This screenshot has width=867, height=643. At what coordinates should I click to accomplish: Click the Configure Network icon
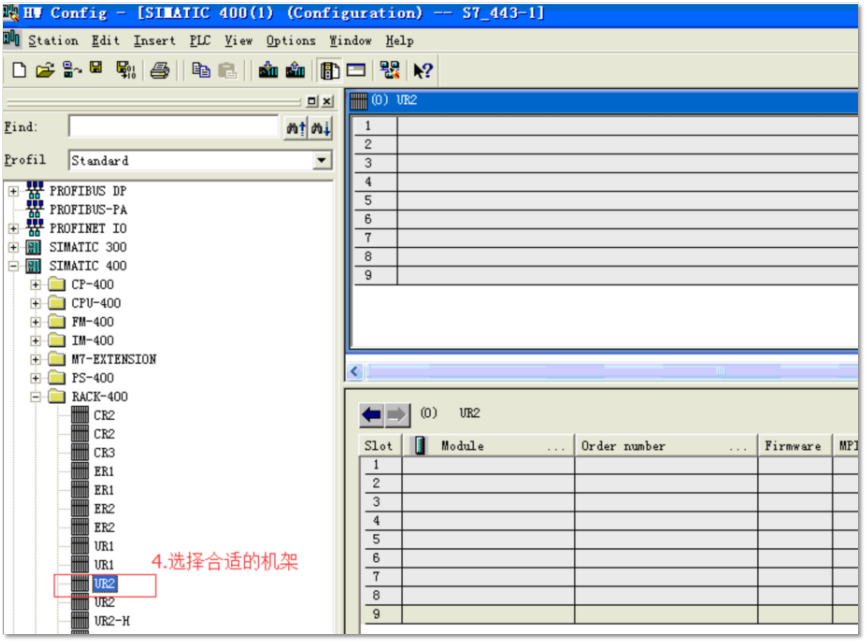[x=389, y=70]
